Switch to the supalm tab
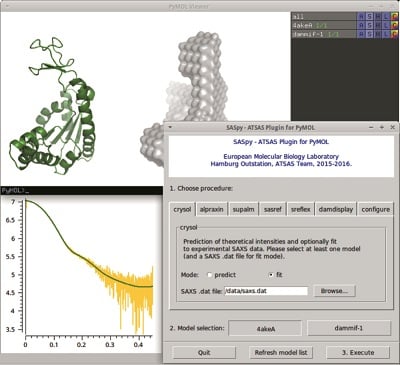Image resolution: width=400 pixels, height=365 pixels. pos(243,209)
